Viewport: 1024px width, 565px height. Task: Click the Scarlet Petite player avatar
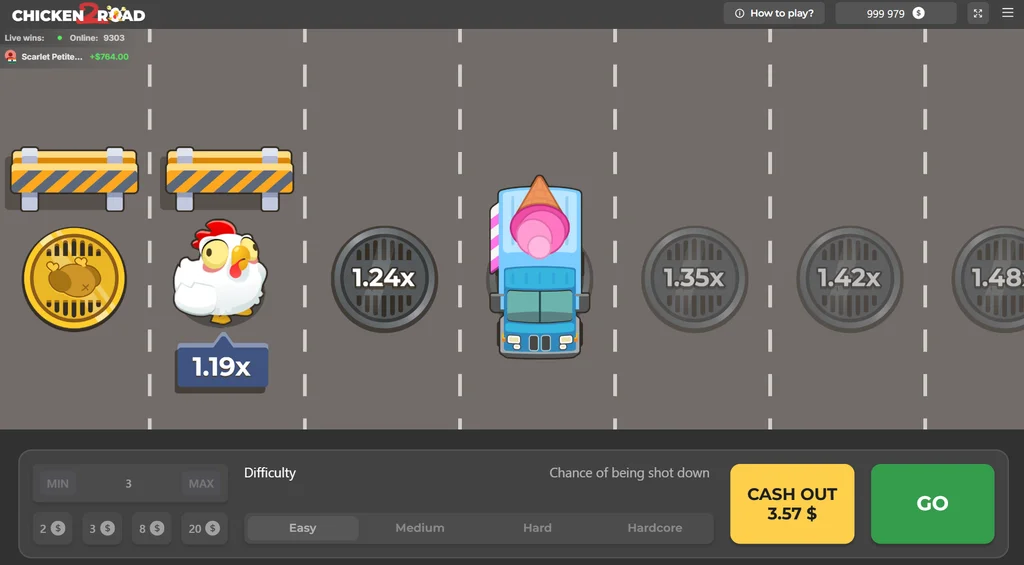tap(10, 57)
